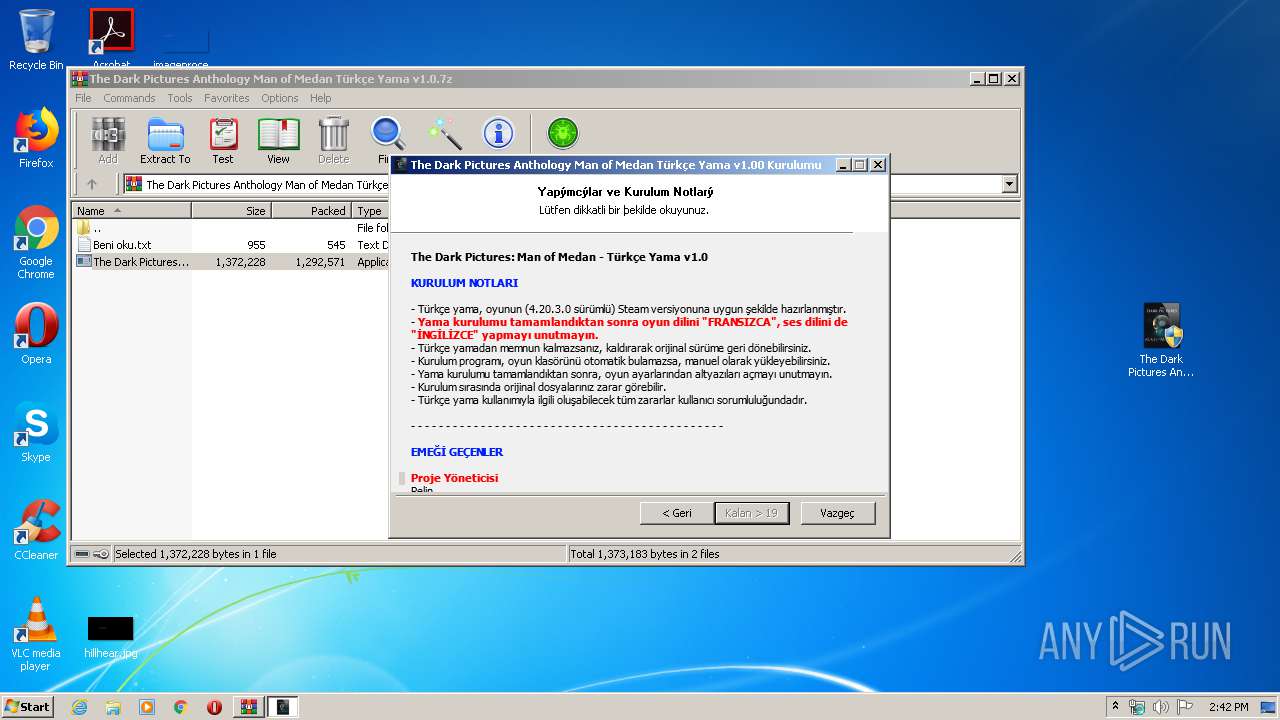This screenshot has height=720, width=1280.
Task: Open the Tools menu
Action: [180, 98]
